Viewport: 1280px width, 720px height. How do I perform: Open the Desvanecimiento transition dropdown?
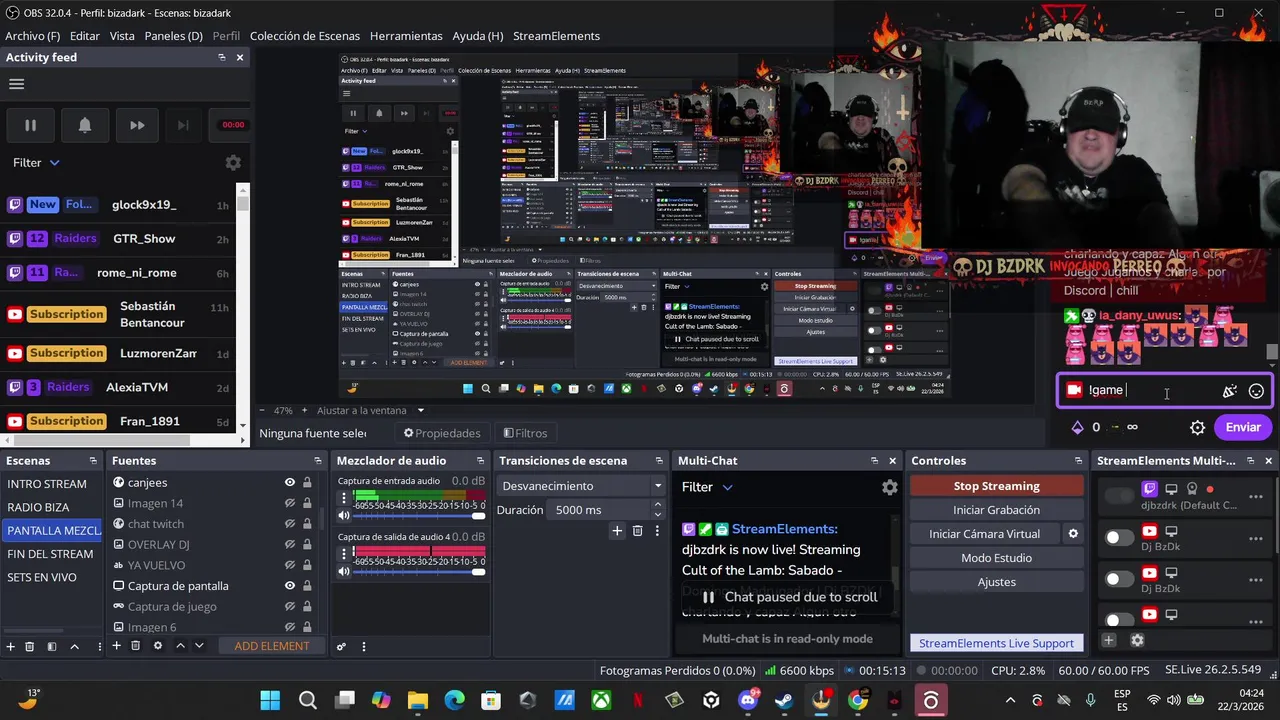coord(582,486)
